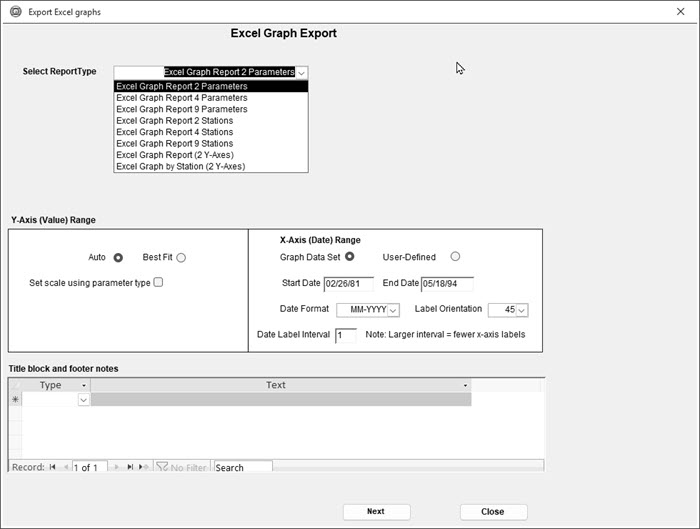Screen dimensions: 700x529
Task: Choose Excel Graph Report 4 Stations option
Action: (x=211, y=132)
